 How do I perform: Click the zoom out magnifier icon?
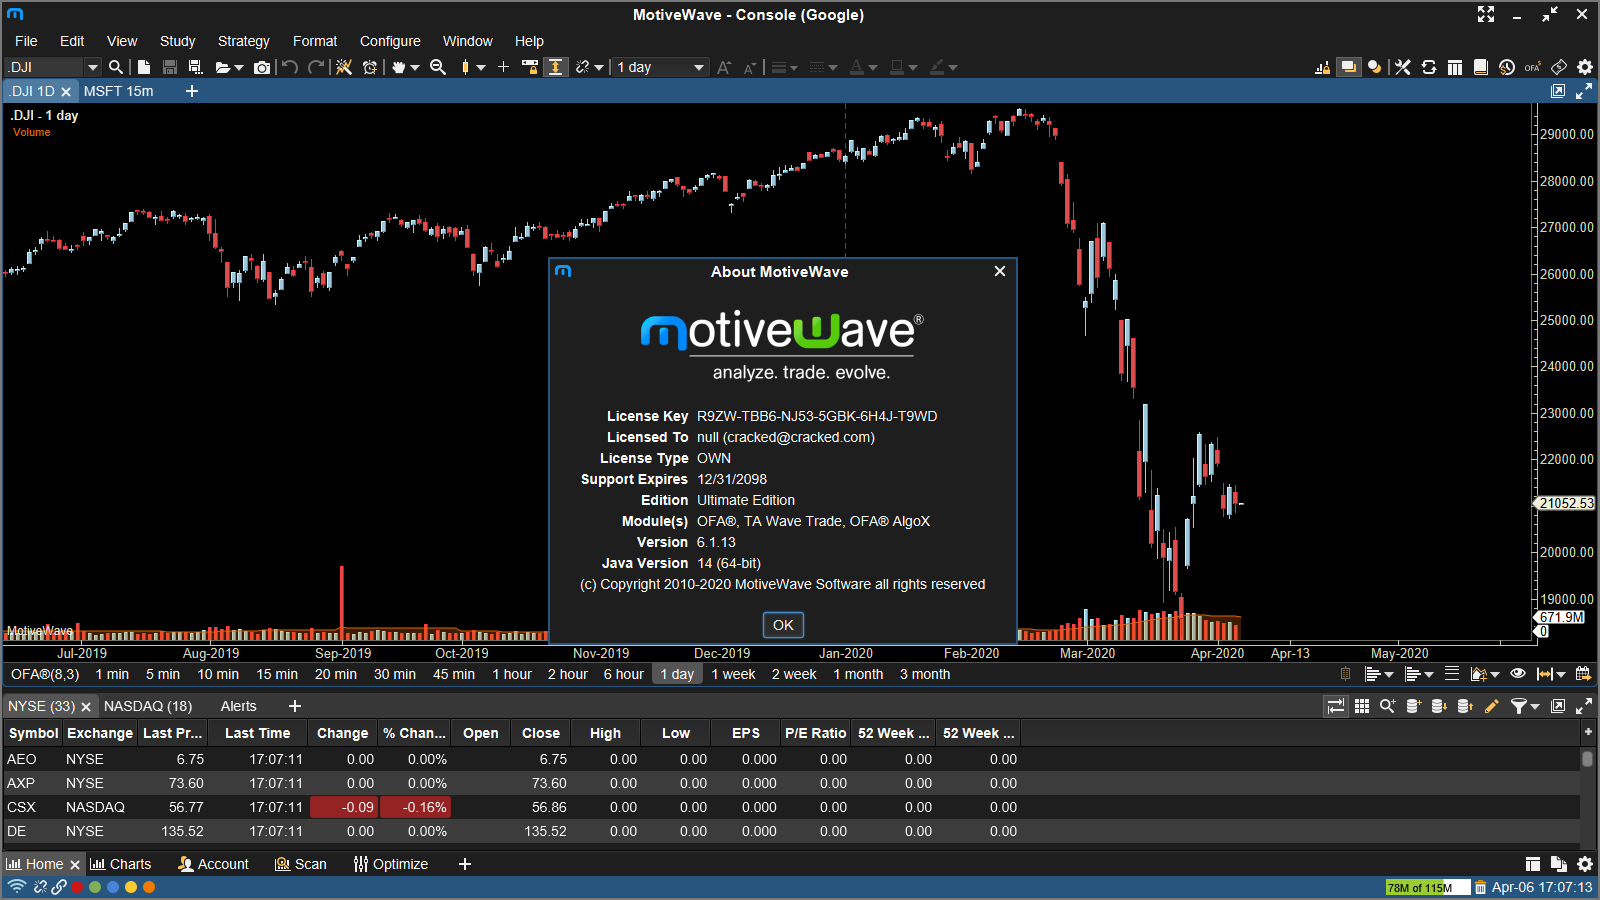(438, 67)
